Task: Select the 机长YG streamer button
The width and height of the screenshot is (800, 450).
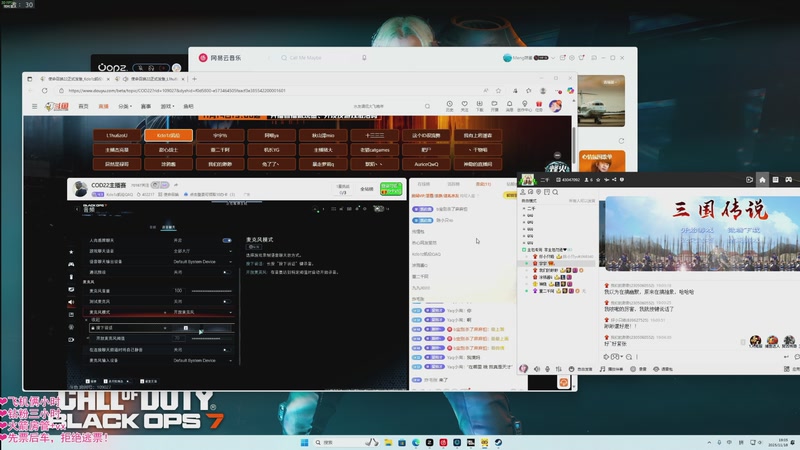Action: pyautogui.click(x=271, y=150)
